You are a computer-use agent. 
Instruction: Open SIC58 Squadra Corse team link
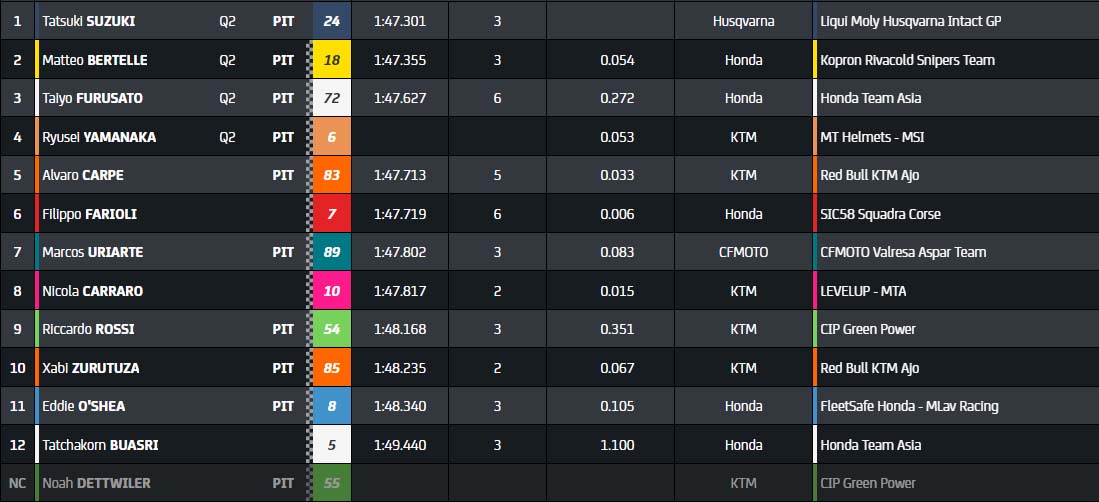click(880, 214)
